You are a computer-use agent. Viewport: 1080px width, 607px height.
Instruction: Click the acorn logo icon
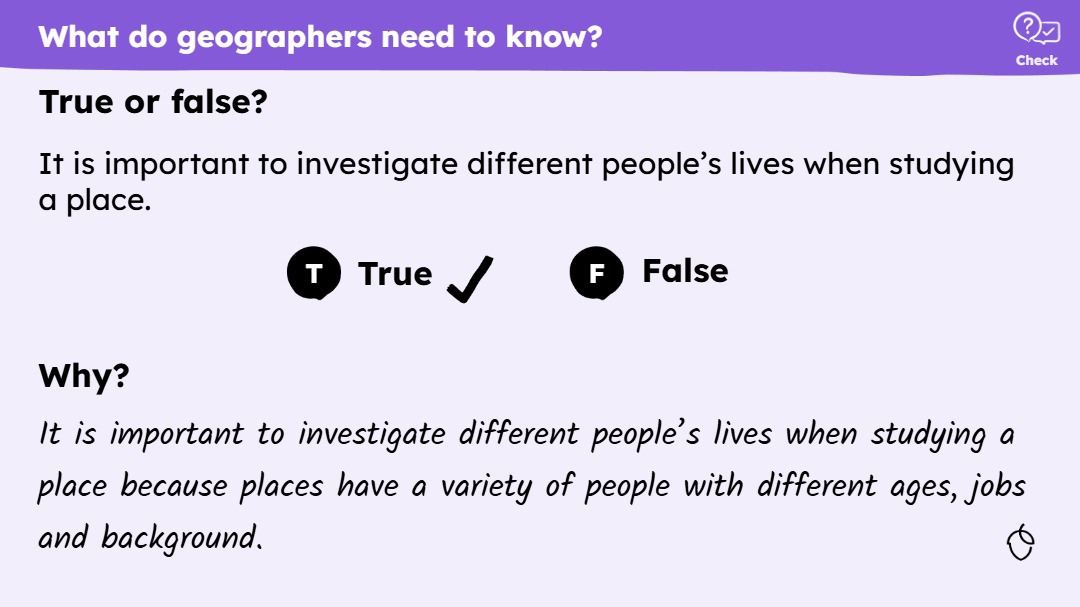coord(1020,543)
